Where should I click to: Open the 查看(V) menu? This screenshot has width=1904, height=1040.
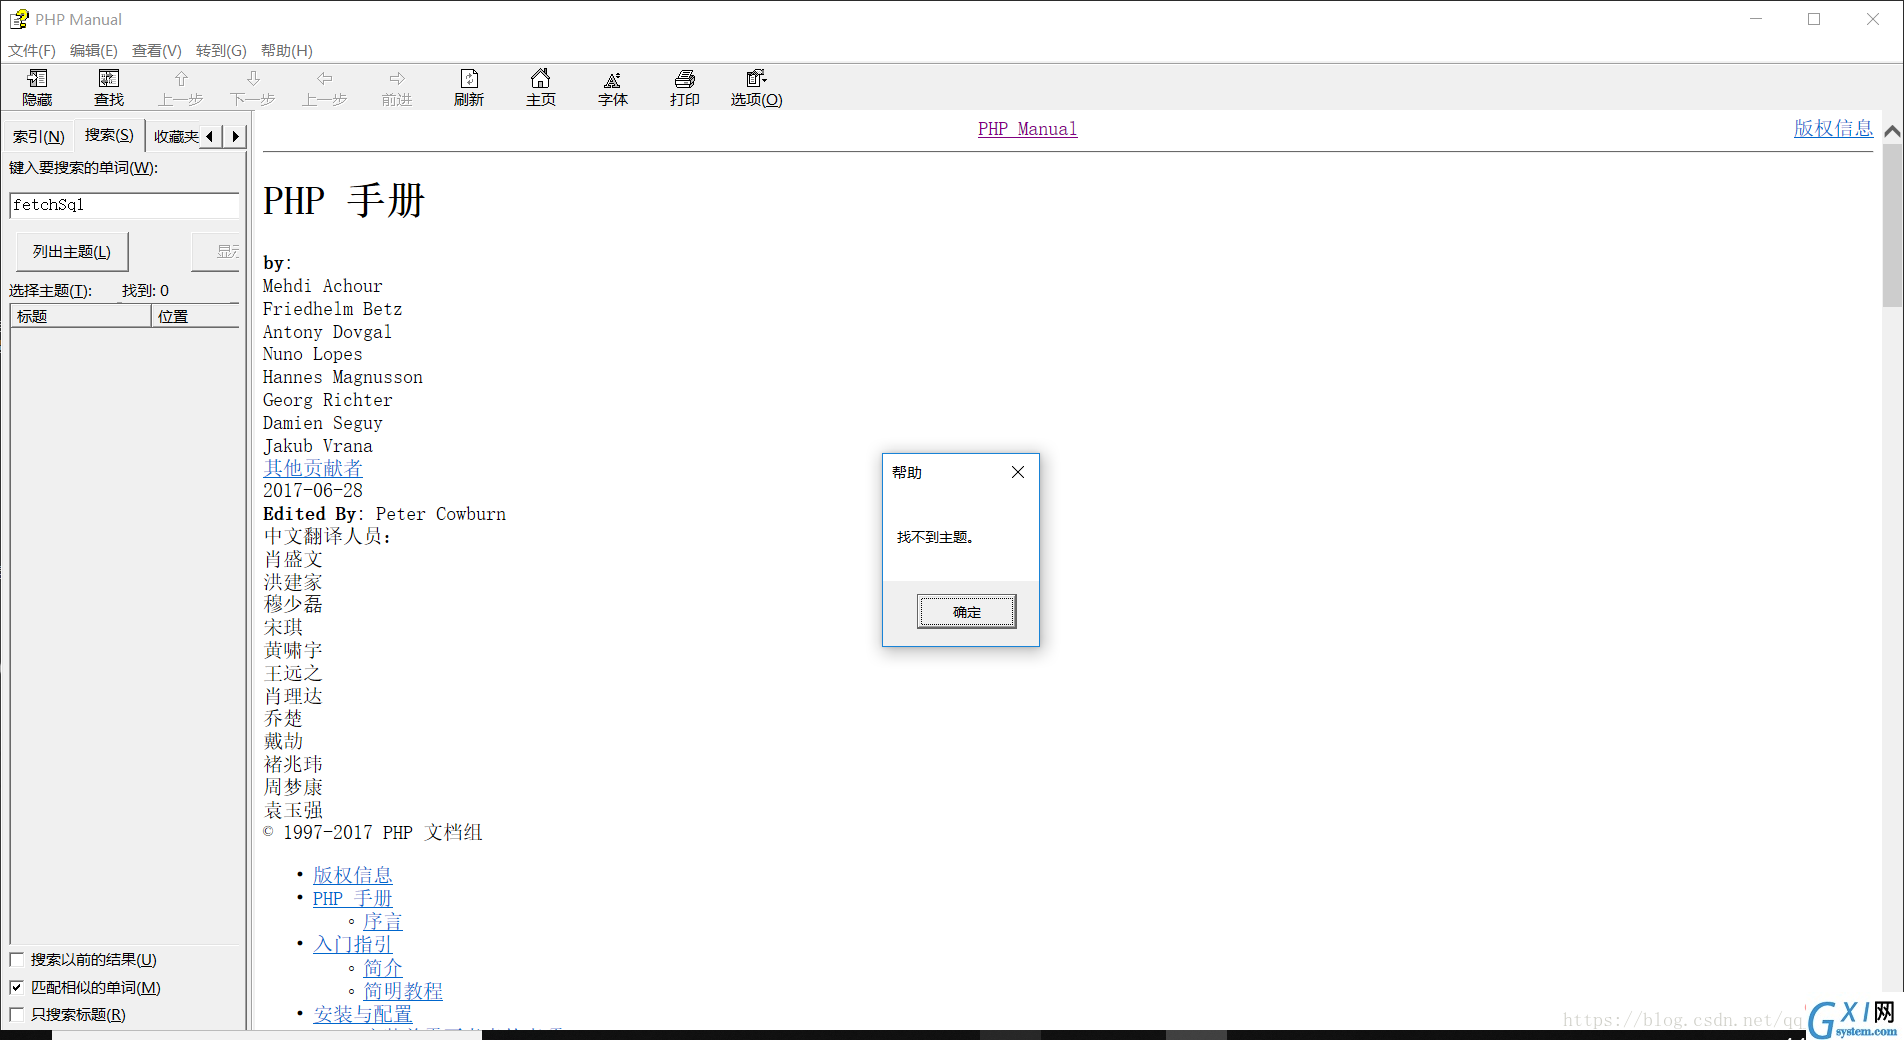[x=157, y=50]
